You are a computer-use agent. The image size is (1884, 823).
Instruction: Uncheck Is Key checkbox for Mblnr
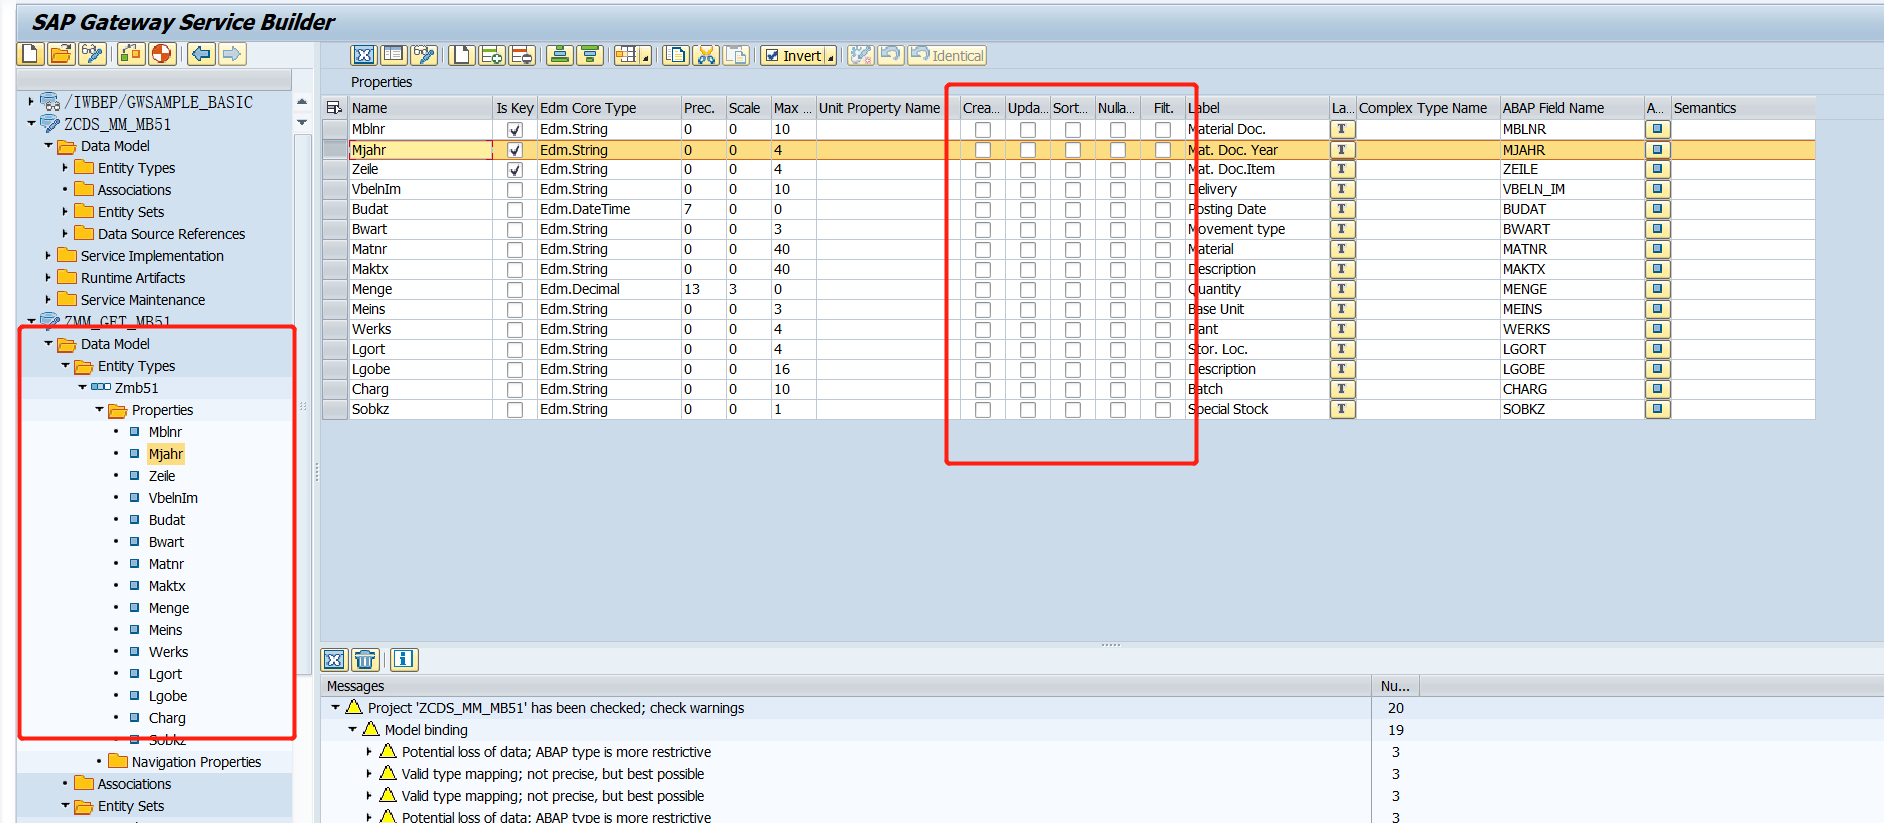click(x=515, y=130)
